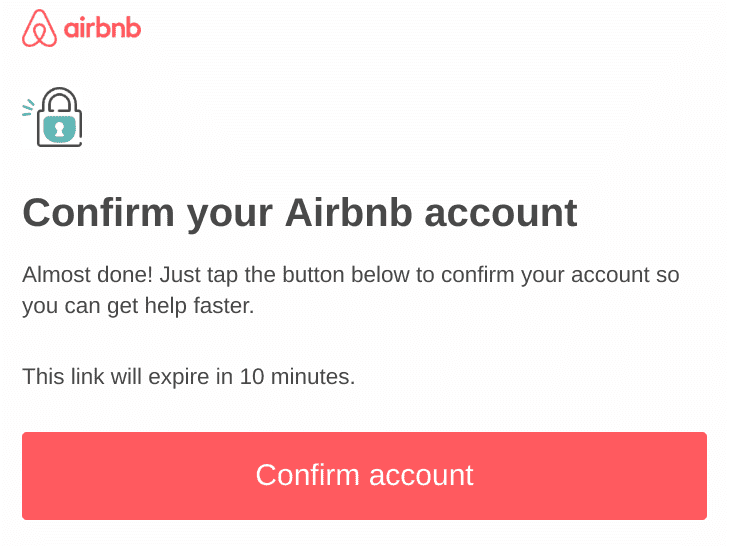
Task: Click the padlock's shackle loop
Action: pyautogui.click(x=60, y=100)
